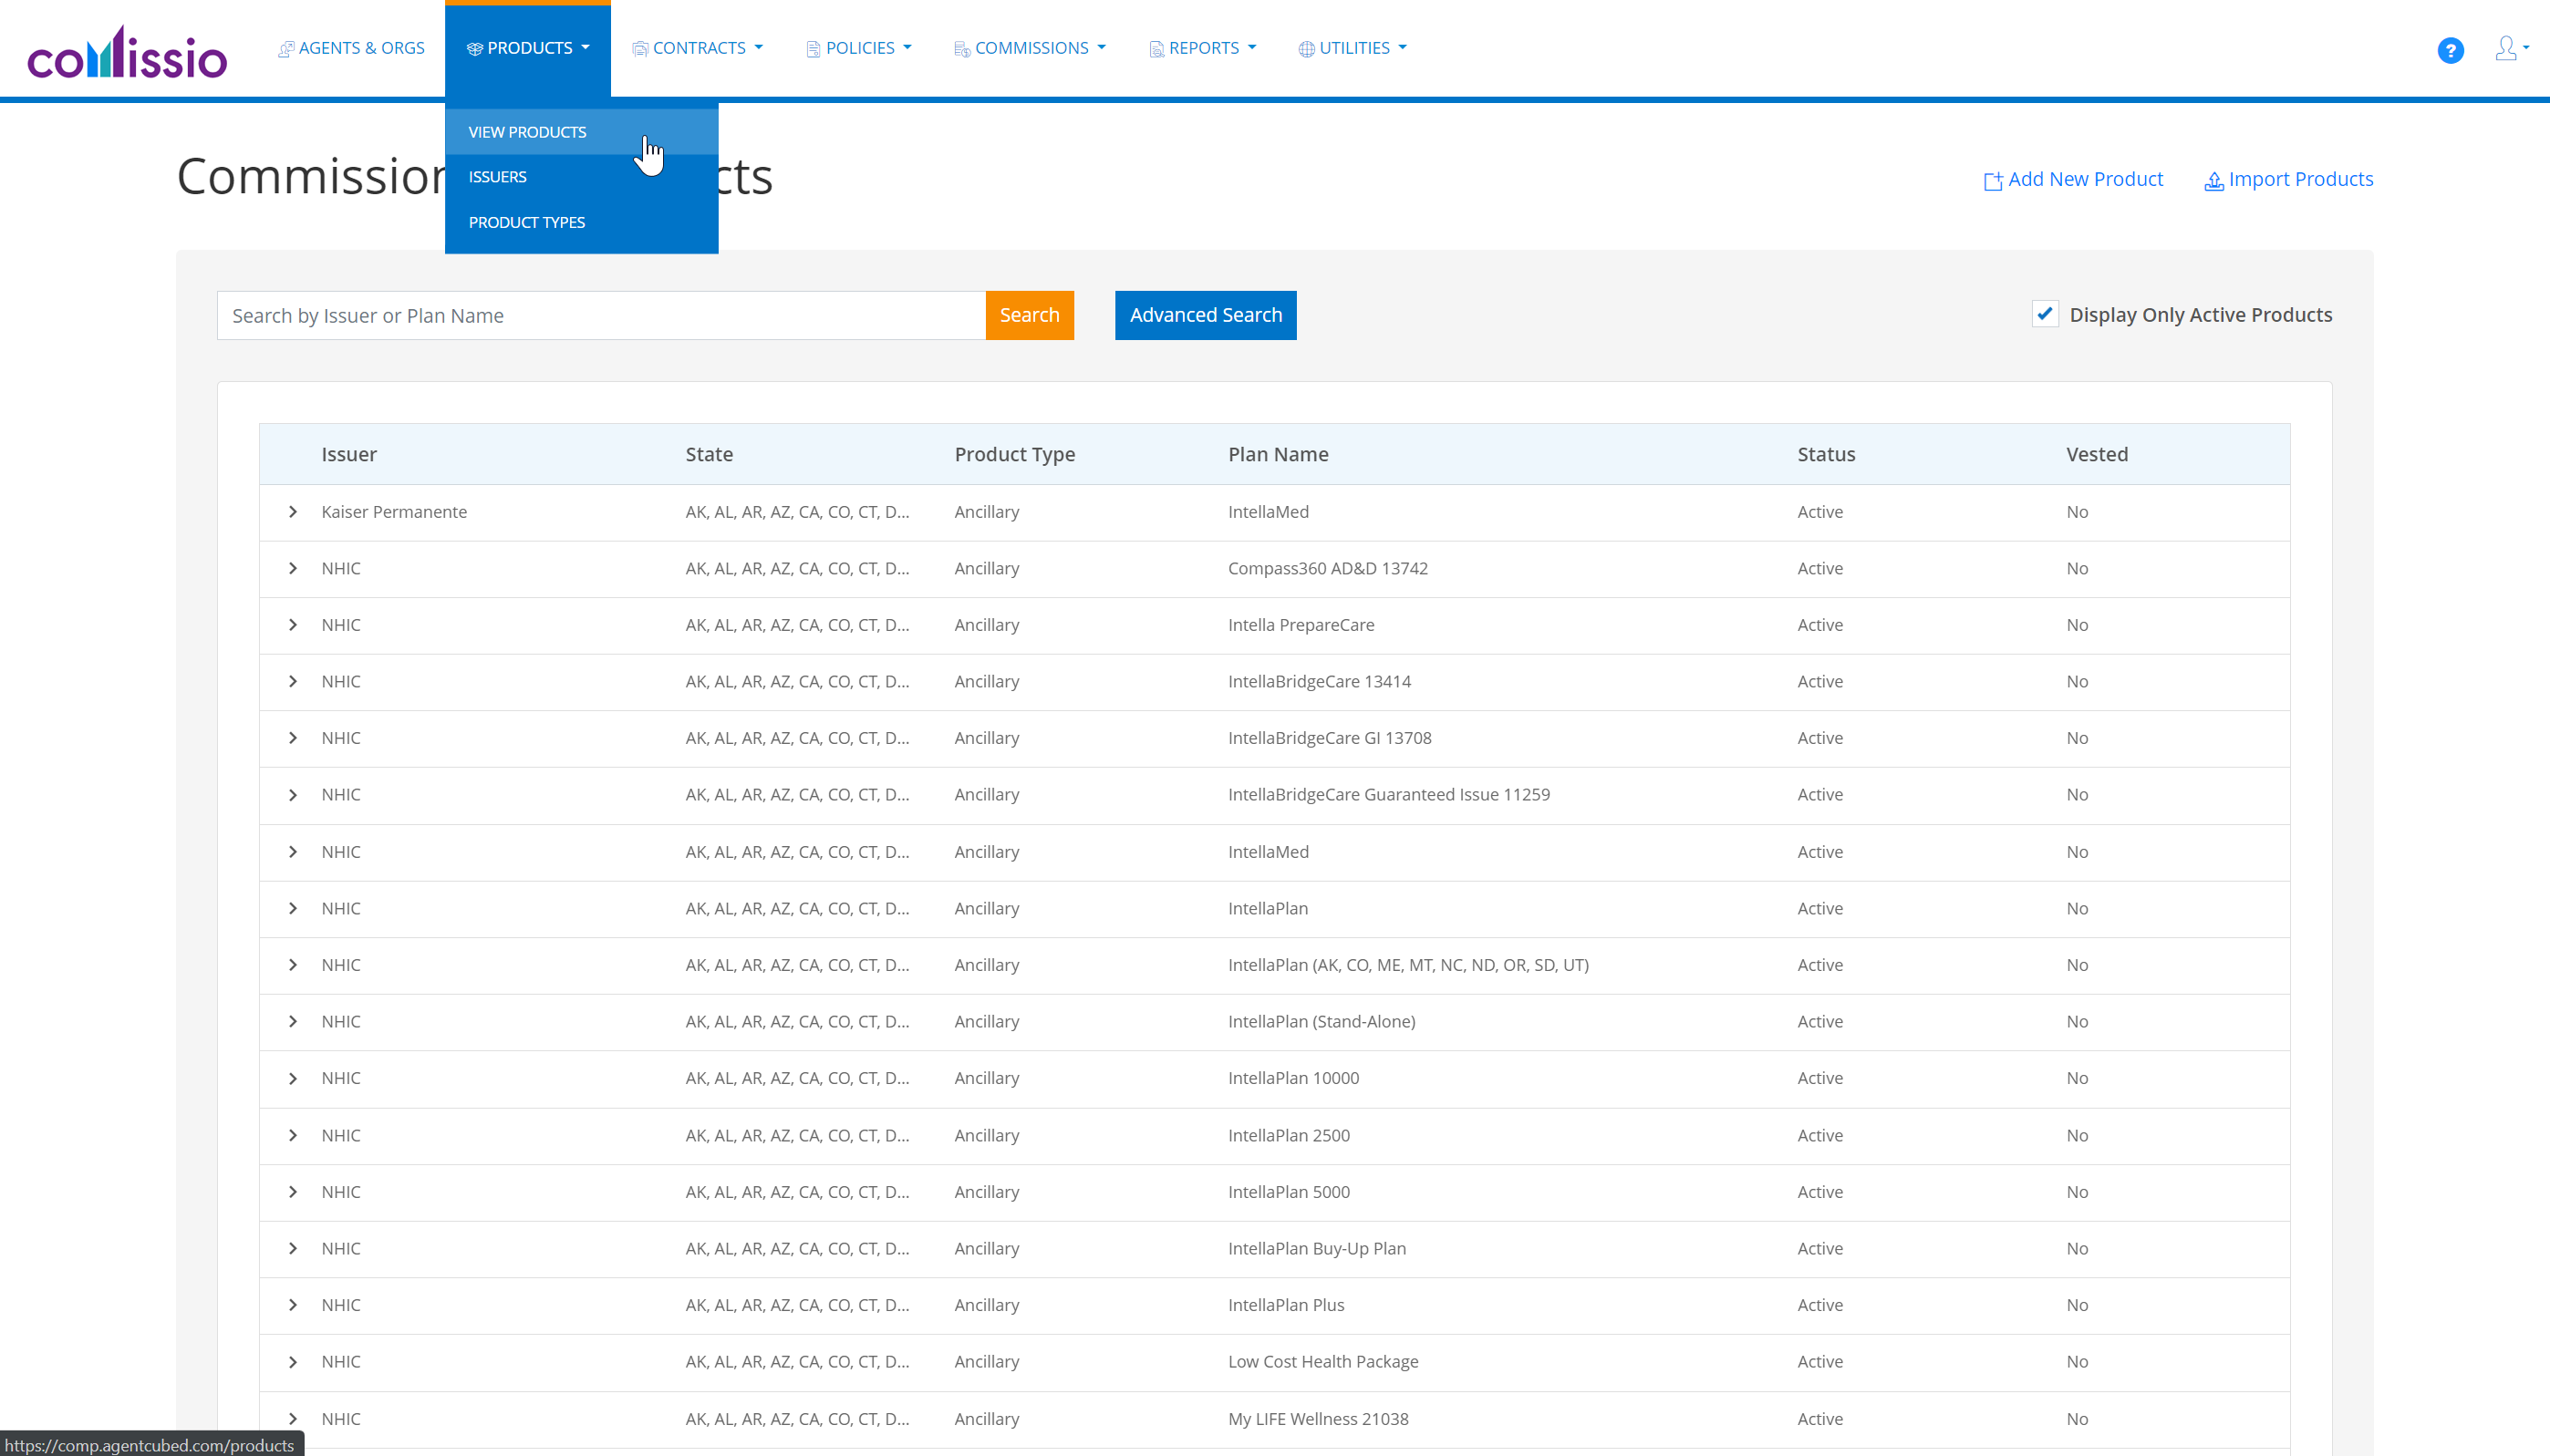The image size is (2550, 1456).
Task: Click the IntellaPlan 2500 plan name
Action: click(1289, 1135)
